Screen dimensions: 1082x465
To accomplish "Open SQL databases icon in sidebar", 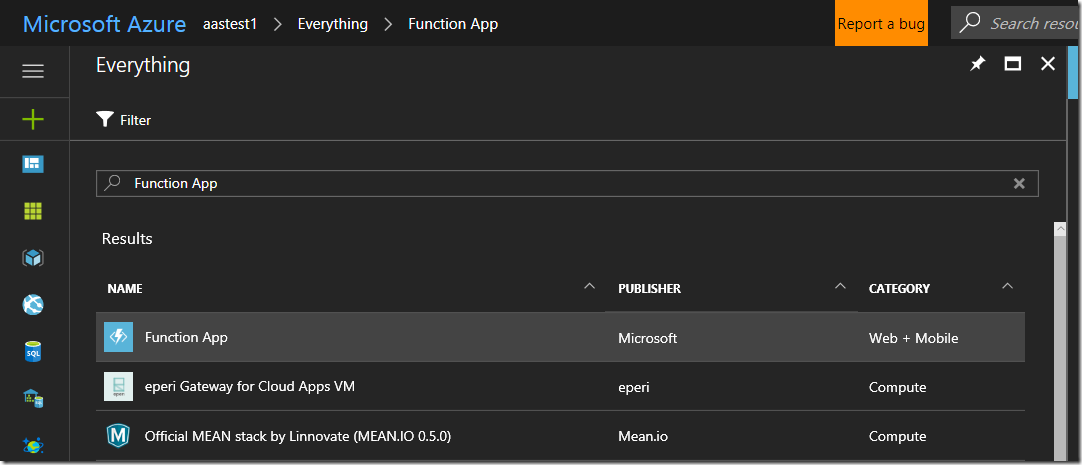I will pos(33,352).
